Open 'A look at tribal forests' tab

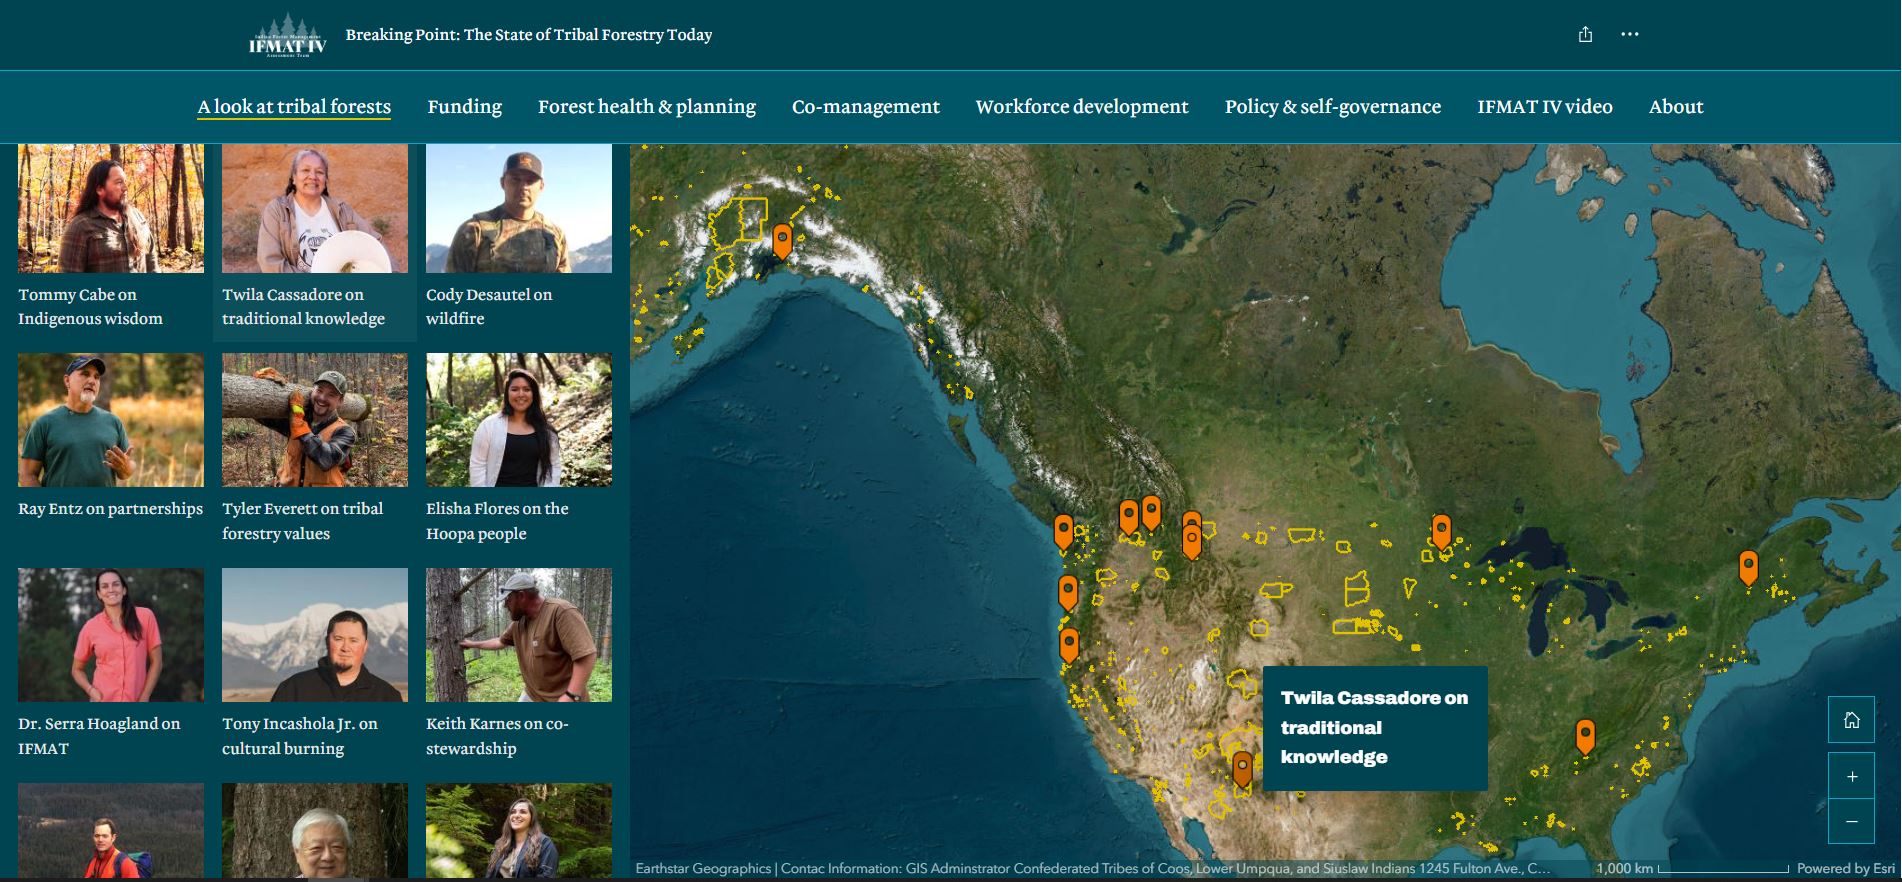(x=294, y=107)
